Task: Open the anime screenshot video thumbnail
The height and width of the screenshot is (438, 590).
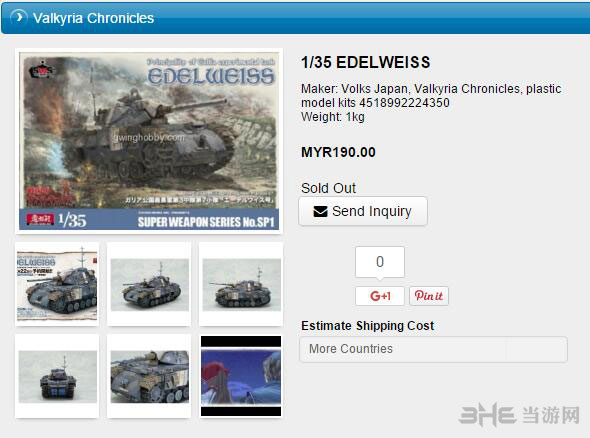Action: click(x=241, y=376)
